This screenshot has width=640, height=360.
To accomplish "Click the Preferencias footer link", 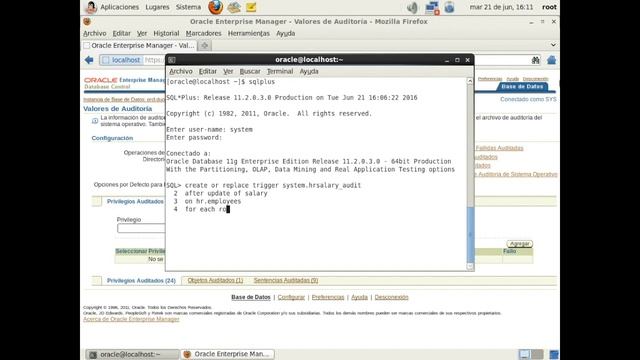I will click(x=328, y=297).
